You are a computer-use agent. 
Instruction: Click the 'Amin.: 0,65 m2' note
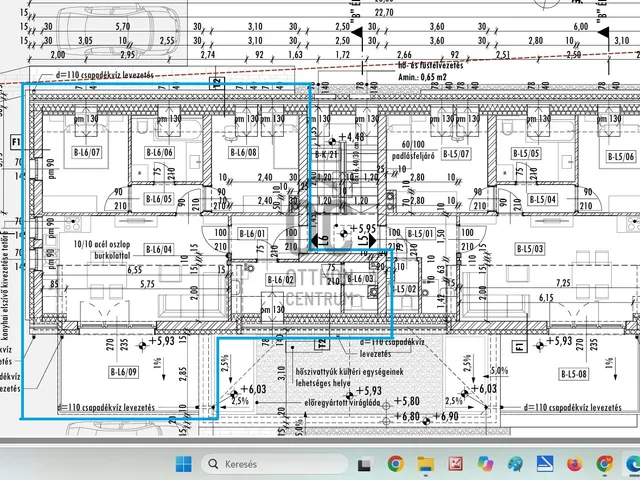pos(422,77)
